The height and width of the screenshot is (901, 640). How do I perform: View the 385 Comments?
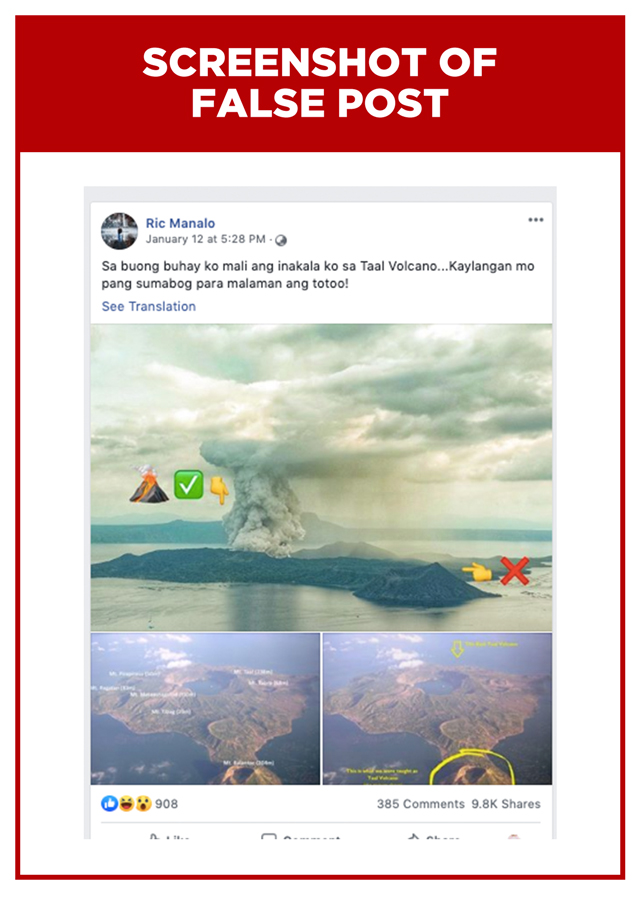coord(421,804)
